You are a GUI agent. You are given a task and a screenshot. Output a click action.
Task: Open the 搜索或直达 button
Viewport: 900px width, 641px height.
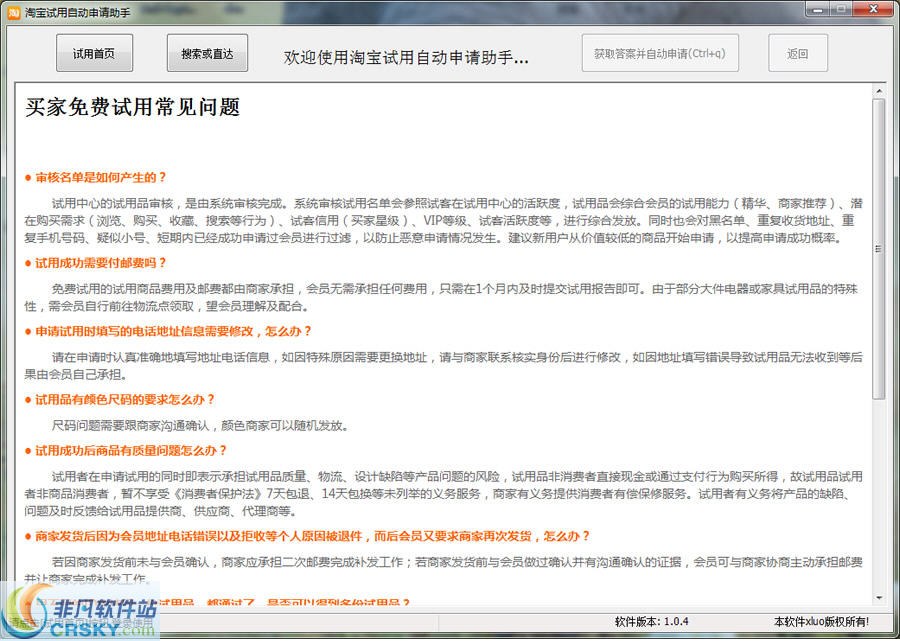tap(207, 53)
